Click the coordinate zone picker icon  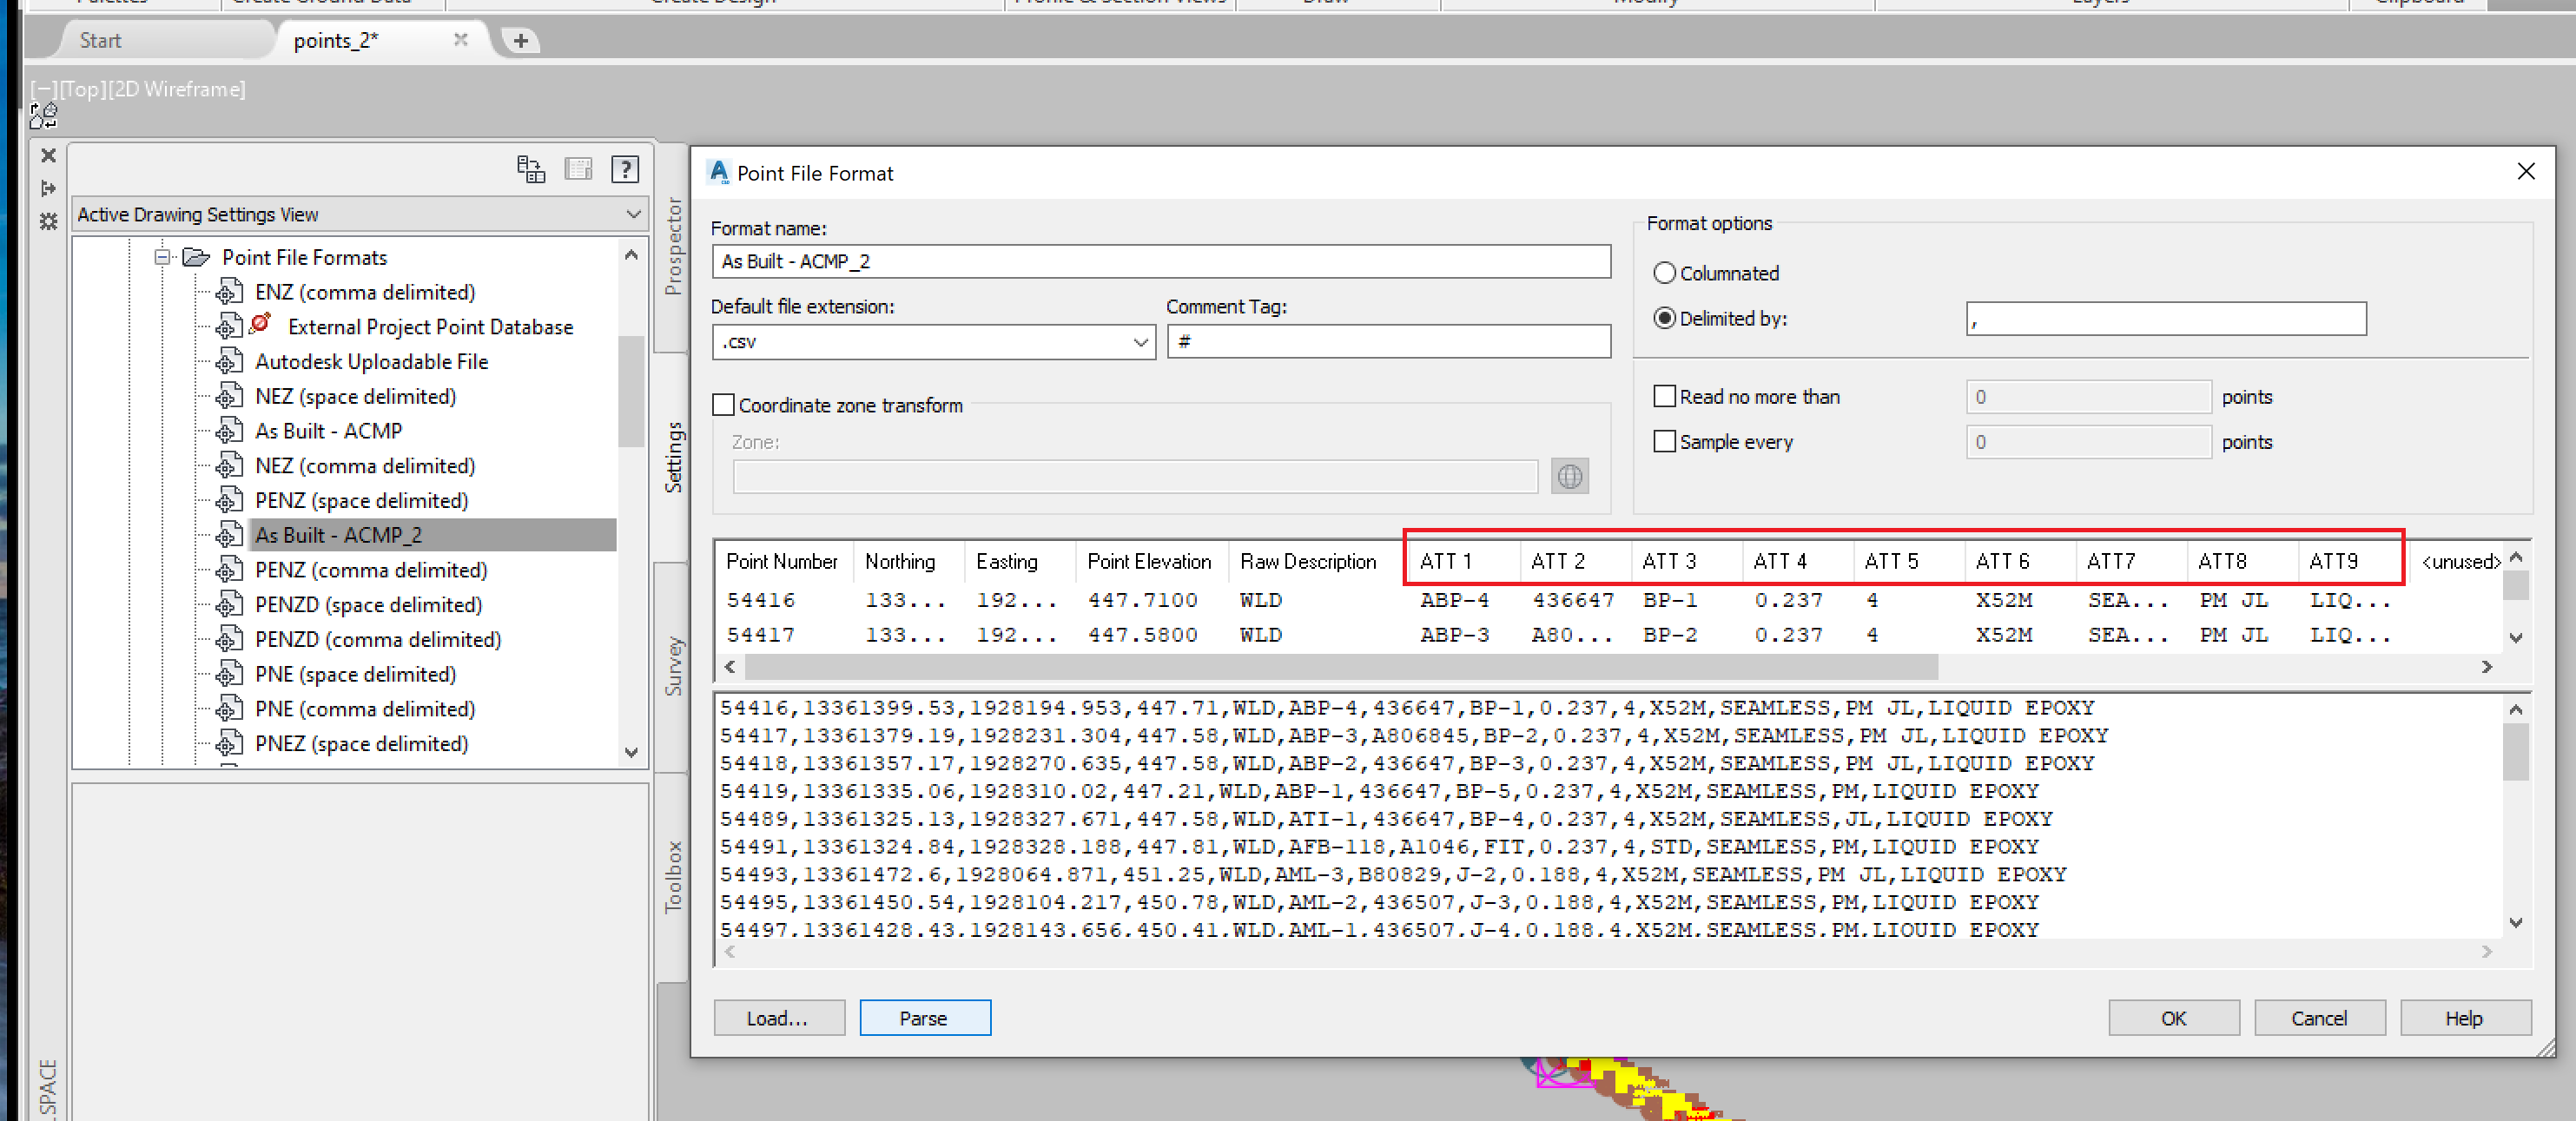(1572, 477)
